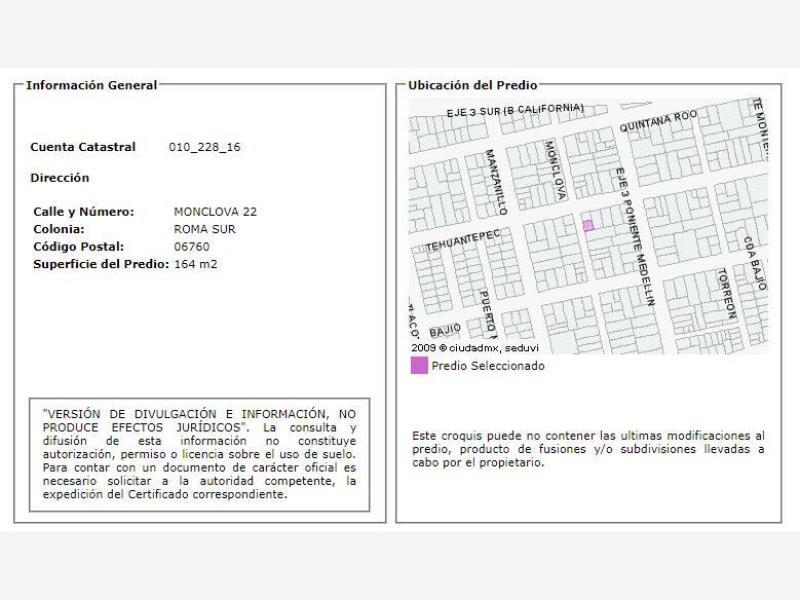Click the 2009 ciudadmx, seduvi map copyright
This screenshot has width=800, height=600.
pyautogui.click(x=474, y=348)
